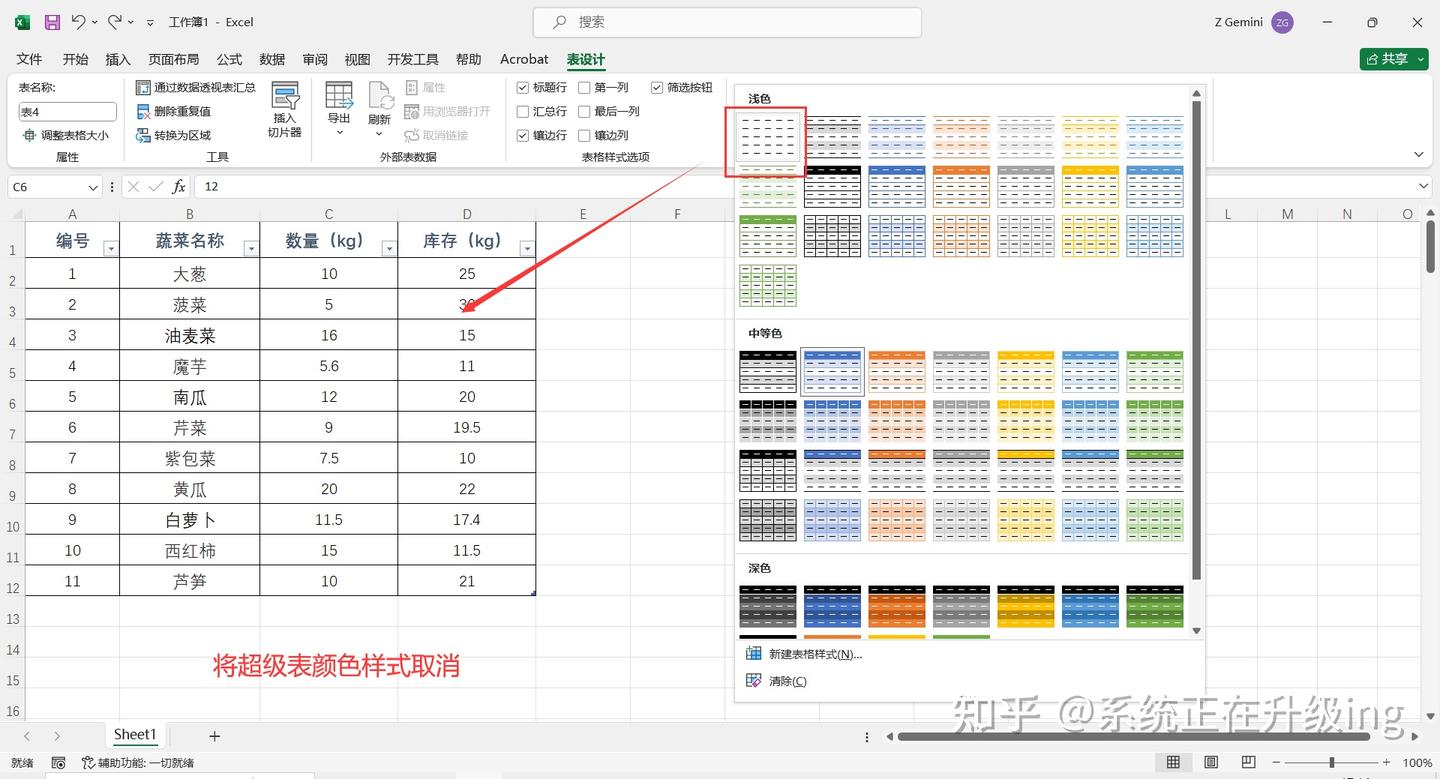Click the 表名称 table name input field
The width and height of the screenshot is (1440, 779).
[66, 111]
